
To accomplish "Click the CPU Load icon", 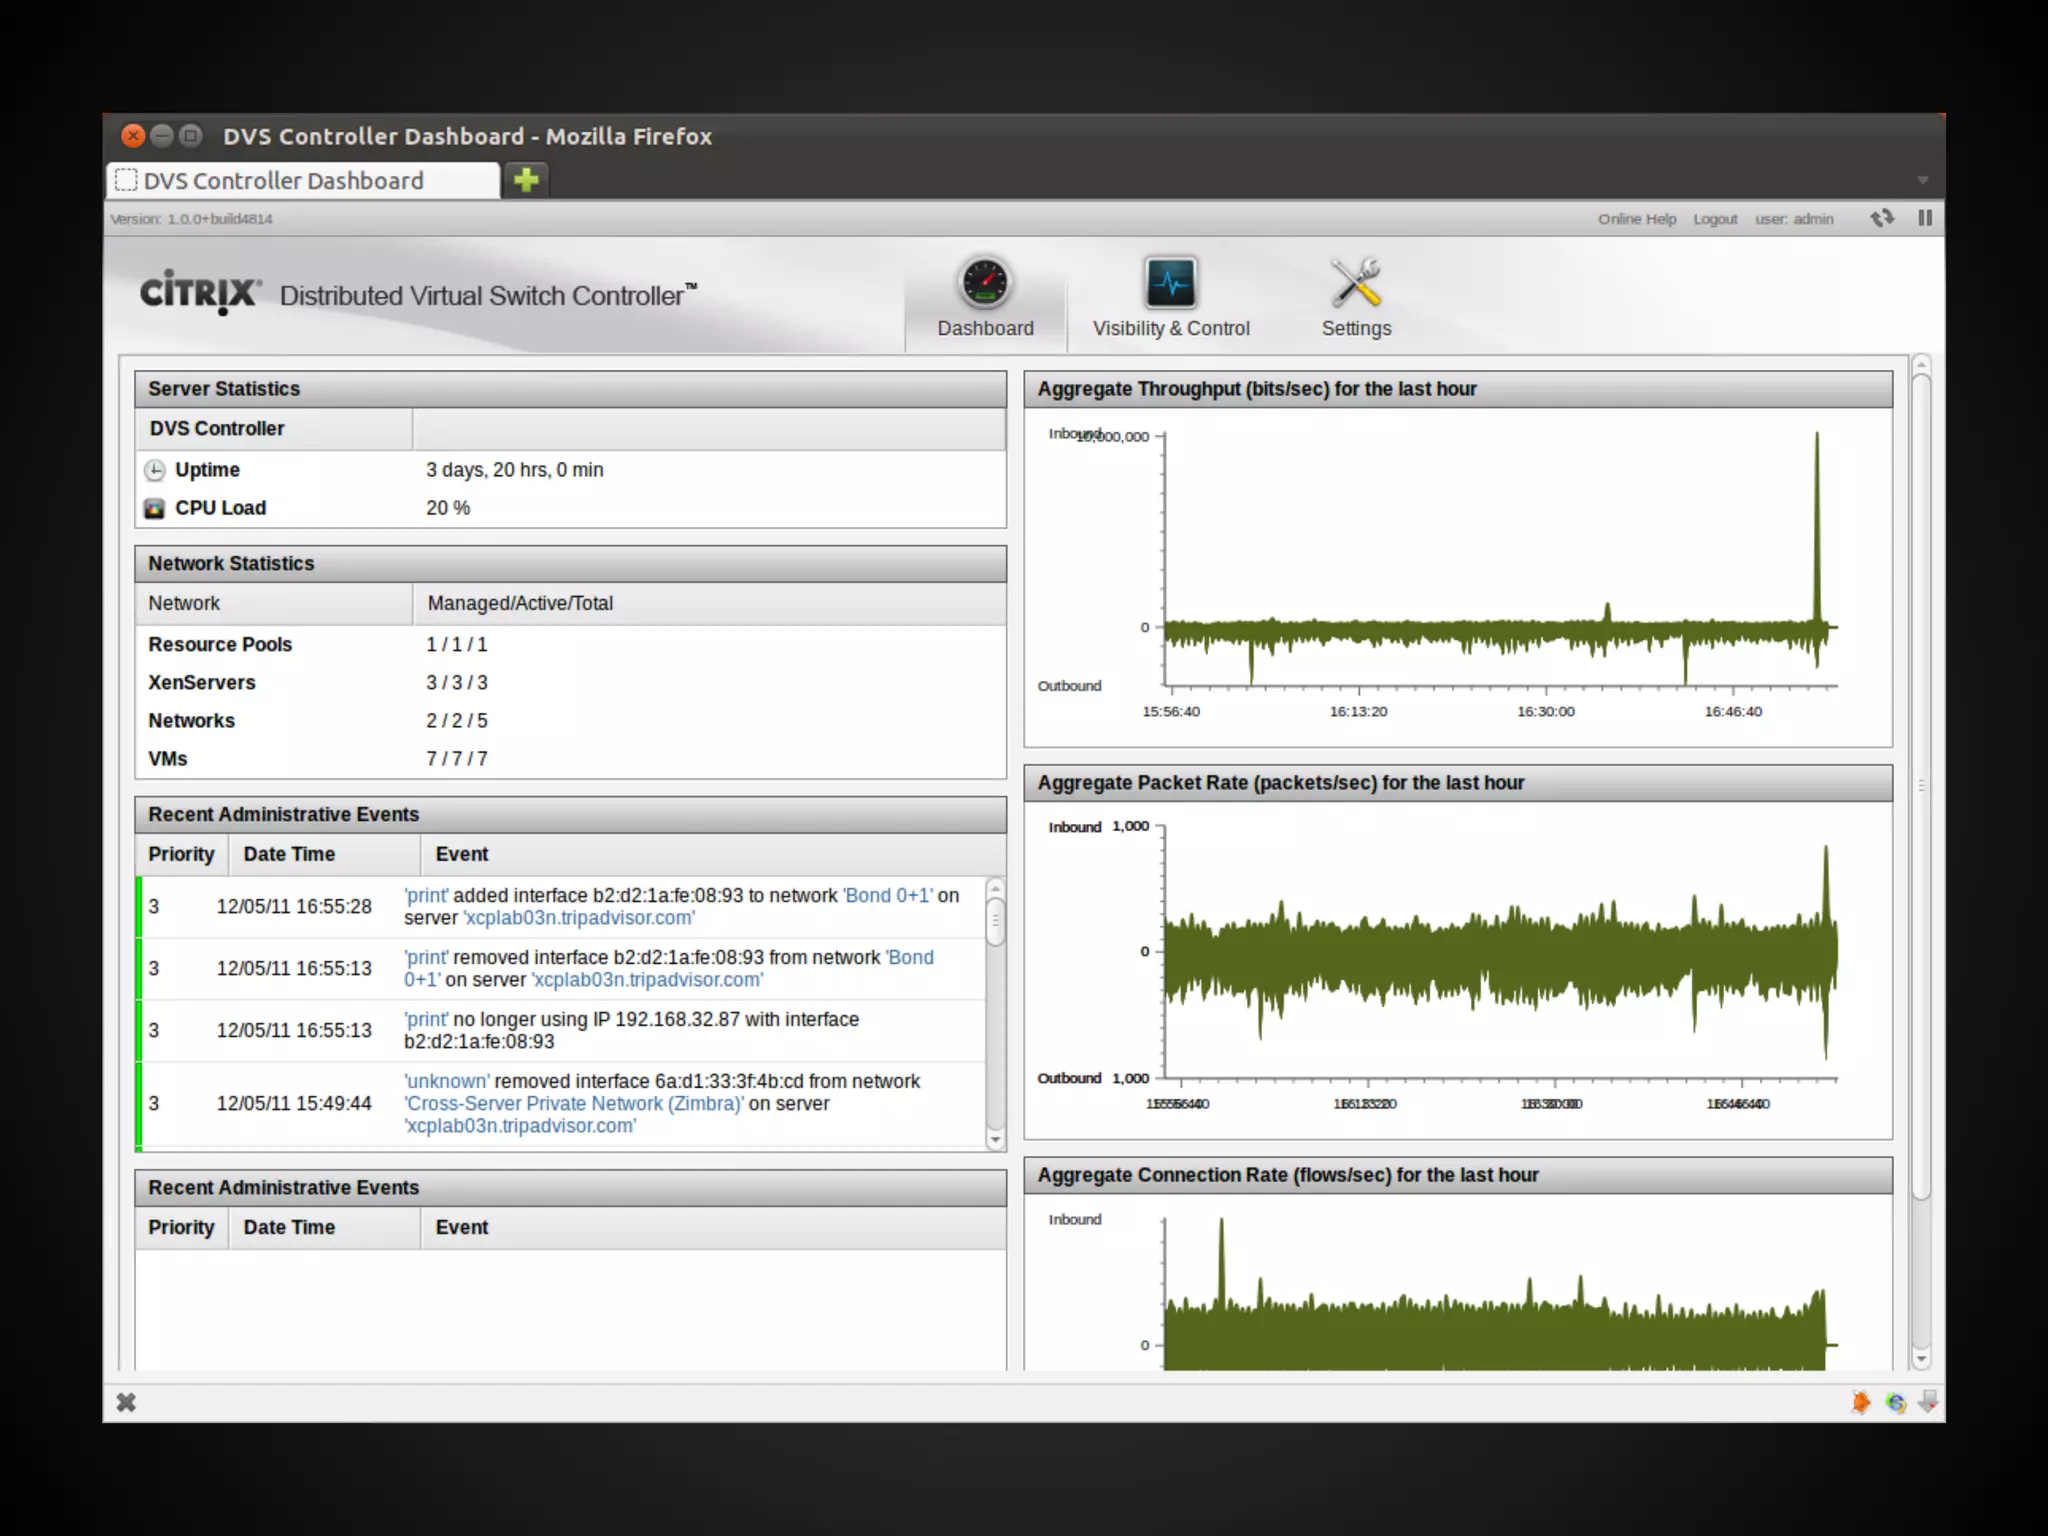I will [x=155, y=508].
